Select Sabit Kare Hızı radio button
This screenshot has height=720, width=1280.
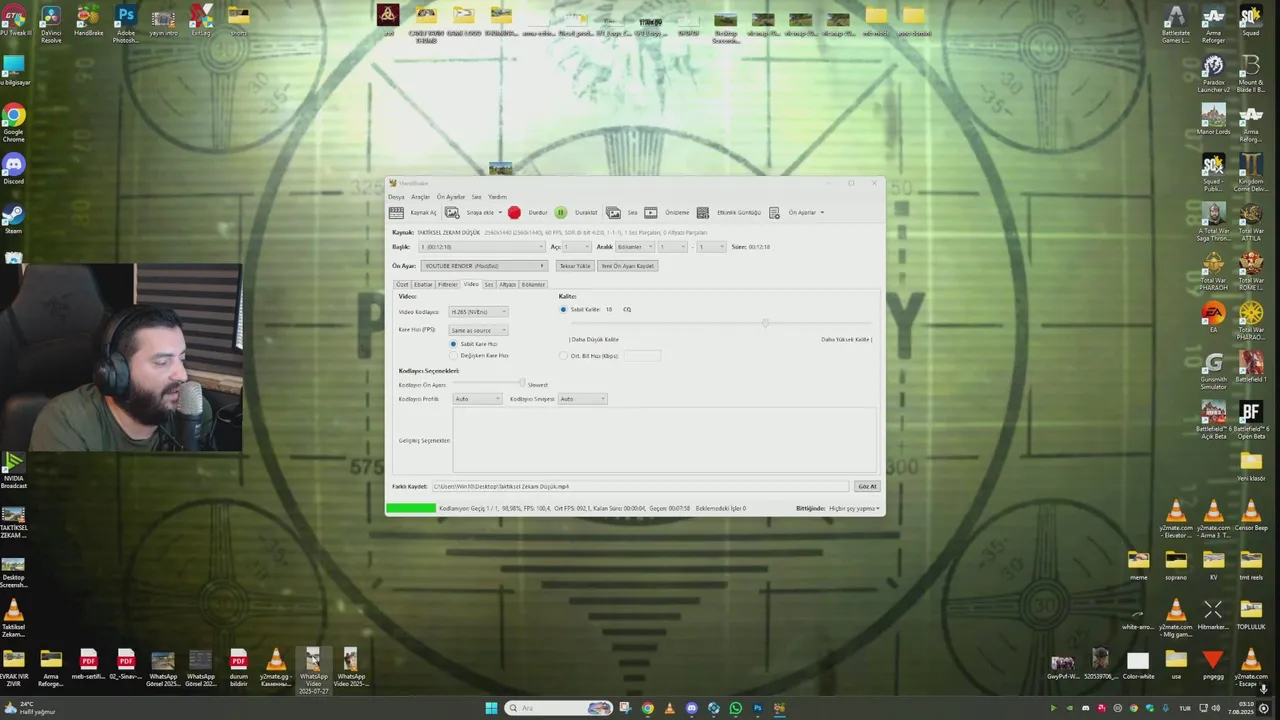[453, 344]
